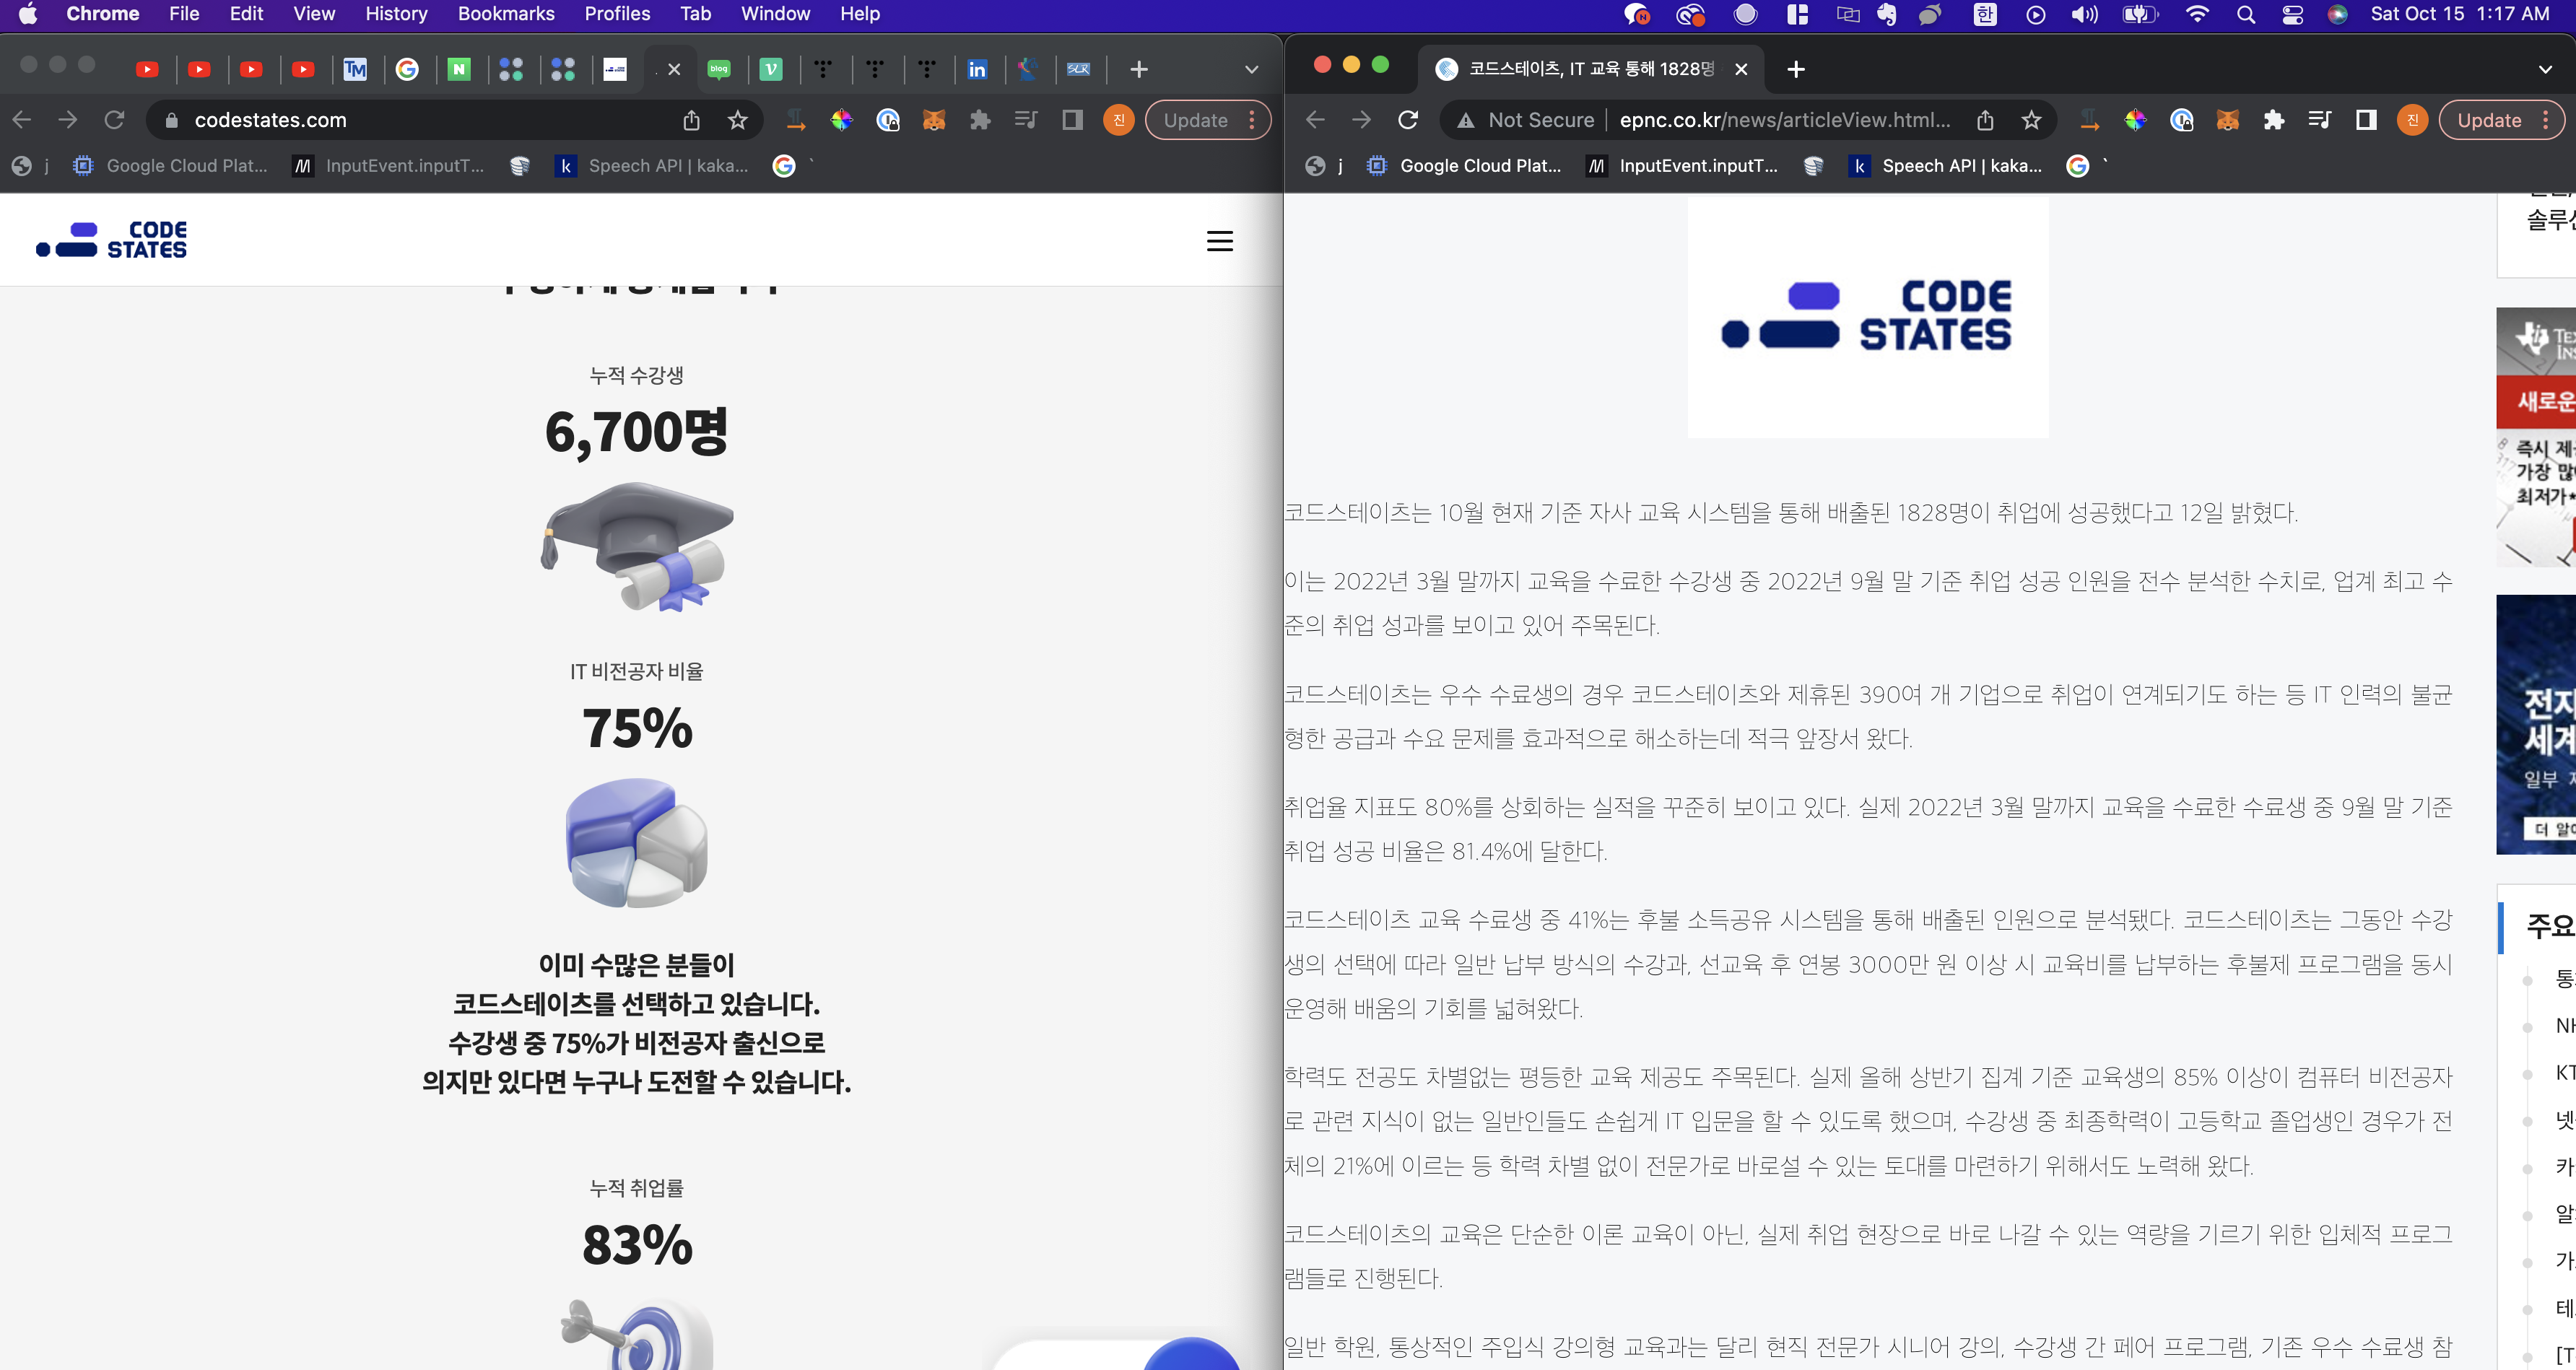Click the paragraph-arrow extension icon in the right window
The height and width of the screenshot is (1370, 2576).
pos(2090,120)
